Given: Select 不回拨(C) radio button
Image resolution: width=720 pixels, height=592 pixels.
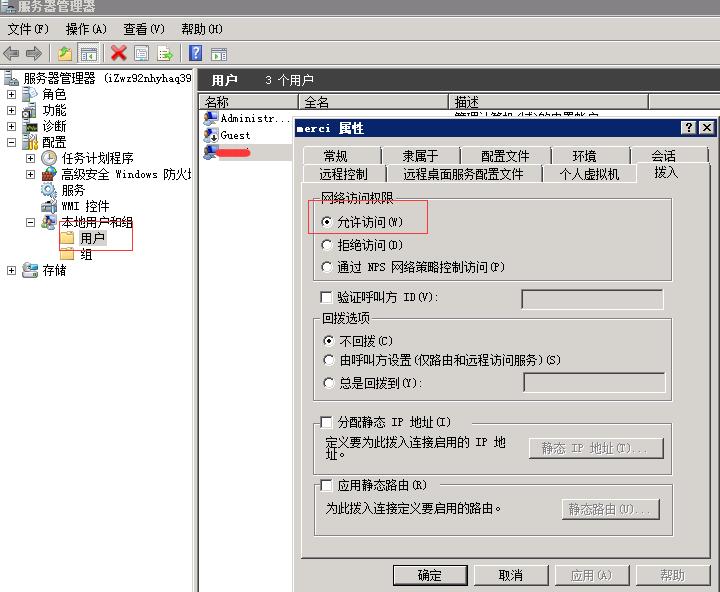Looking at the screenshot, I should pos(328,341).
